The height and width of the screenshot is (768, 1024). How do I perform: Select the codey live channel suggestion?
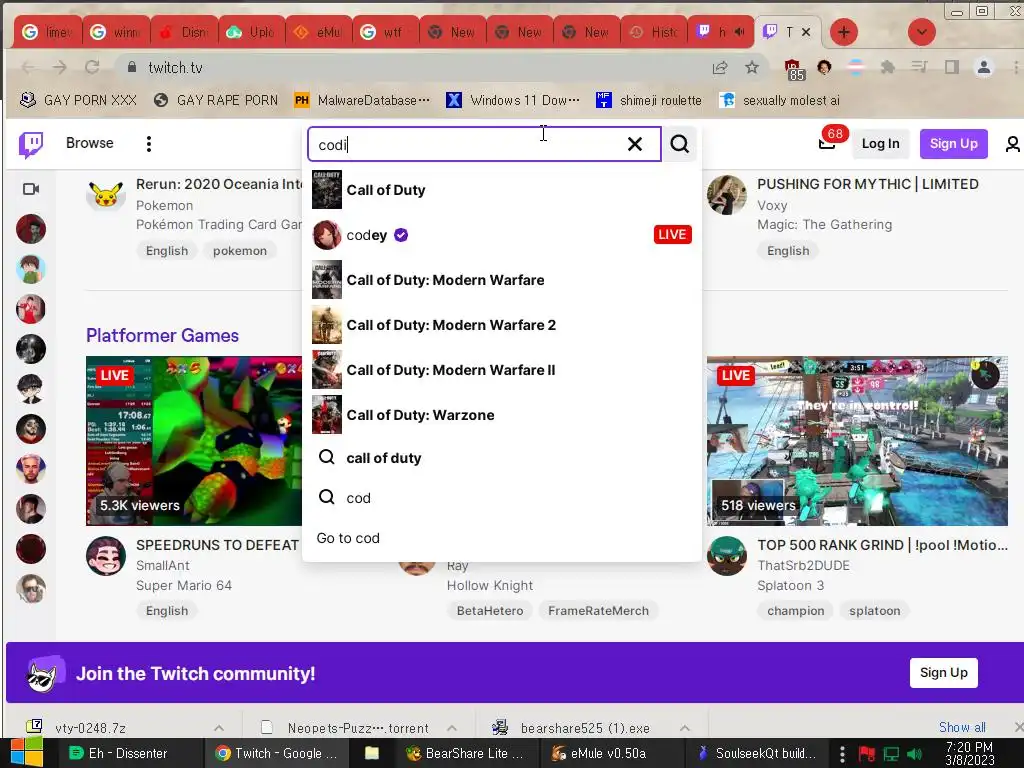[502, 235]
